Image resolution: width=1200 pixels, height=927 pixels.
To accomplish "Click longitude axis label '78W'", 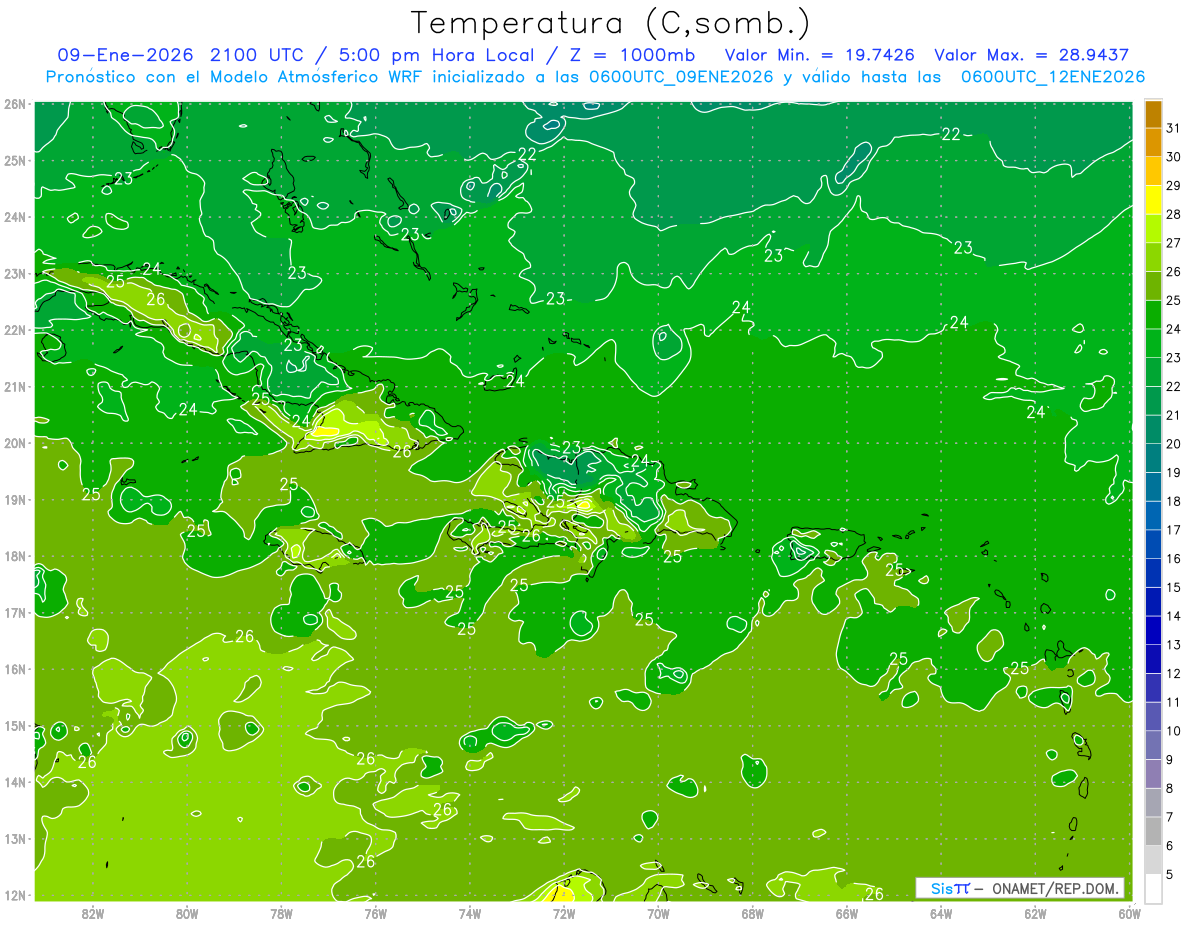I will (281, 913).
